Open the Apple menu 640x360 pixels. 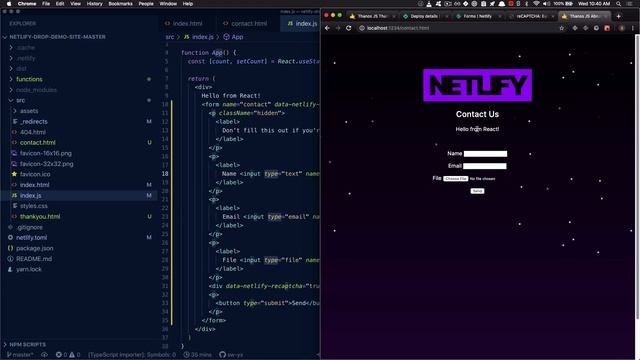pyautogui.click(x=9, y=4)
